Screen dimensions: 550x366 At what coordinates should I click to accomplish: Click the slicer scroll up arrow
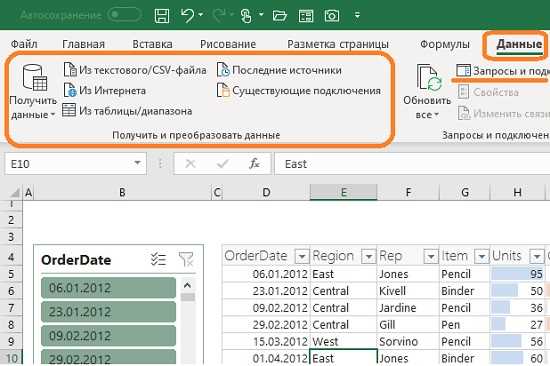(187, 285)
